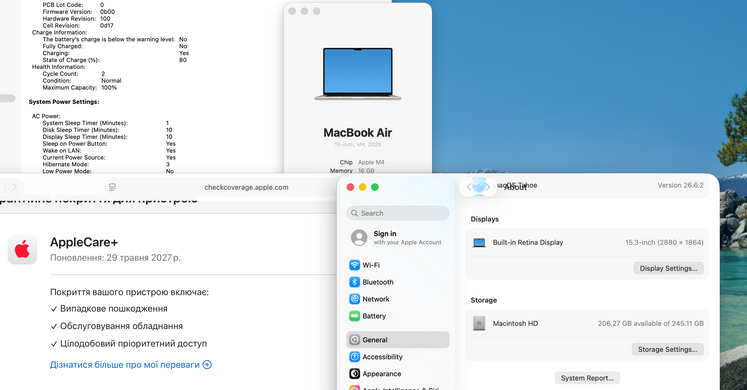The image size is (747, 390).
Task: Open Storage Settings
Action: (x=667, y=349)
